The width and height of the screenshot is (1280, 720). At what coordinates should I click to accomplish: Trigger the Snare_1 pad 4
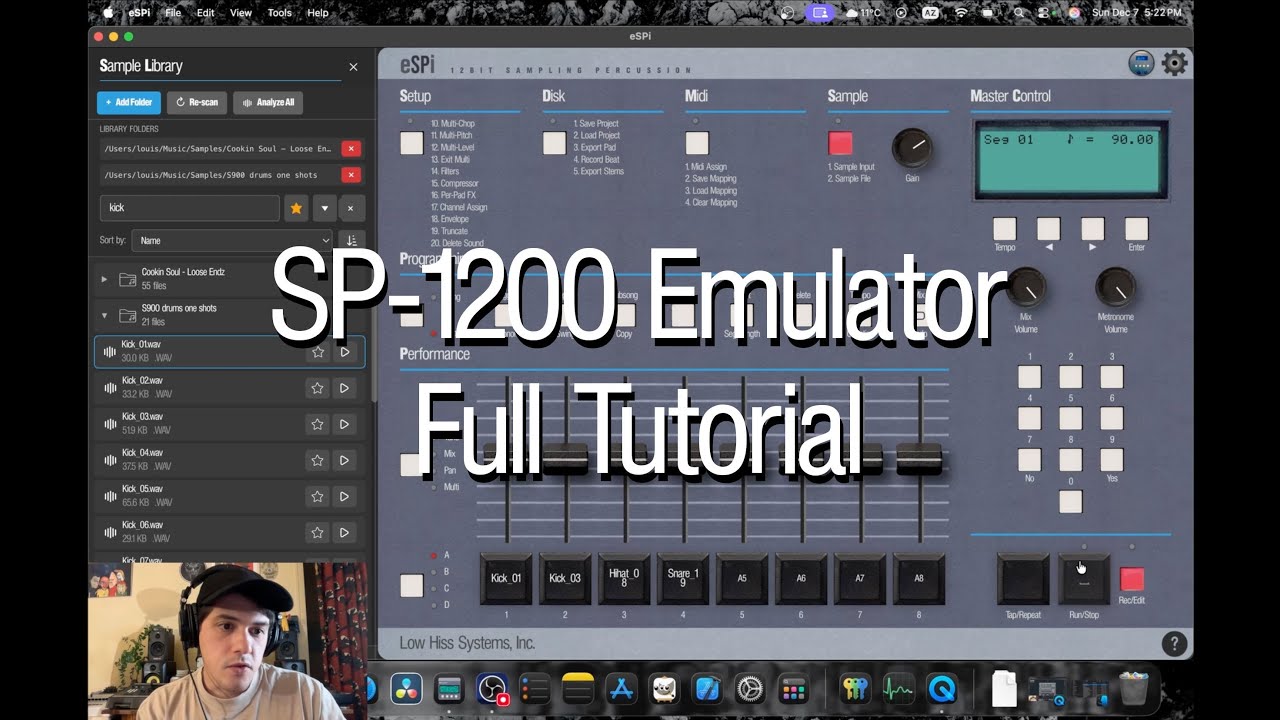point(683,579)
